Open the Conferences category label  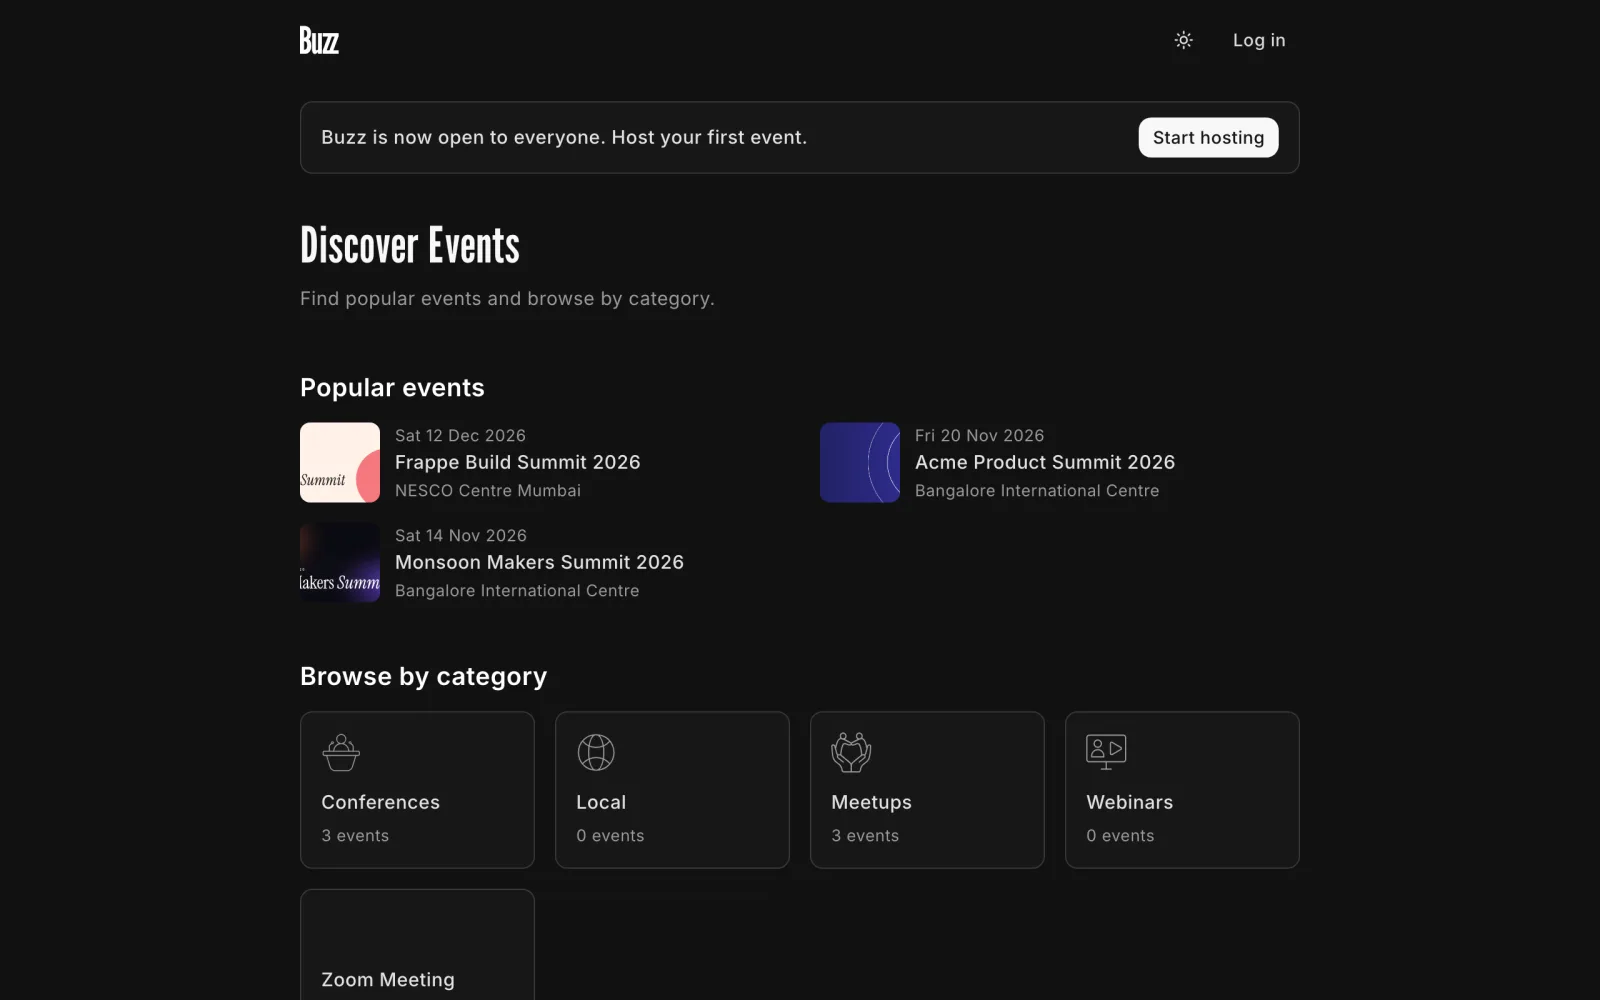pos(380,802)
